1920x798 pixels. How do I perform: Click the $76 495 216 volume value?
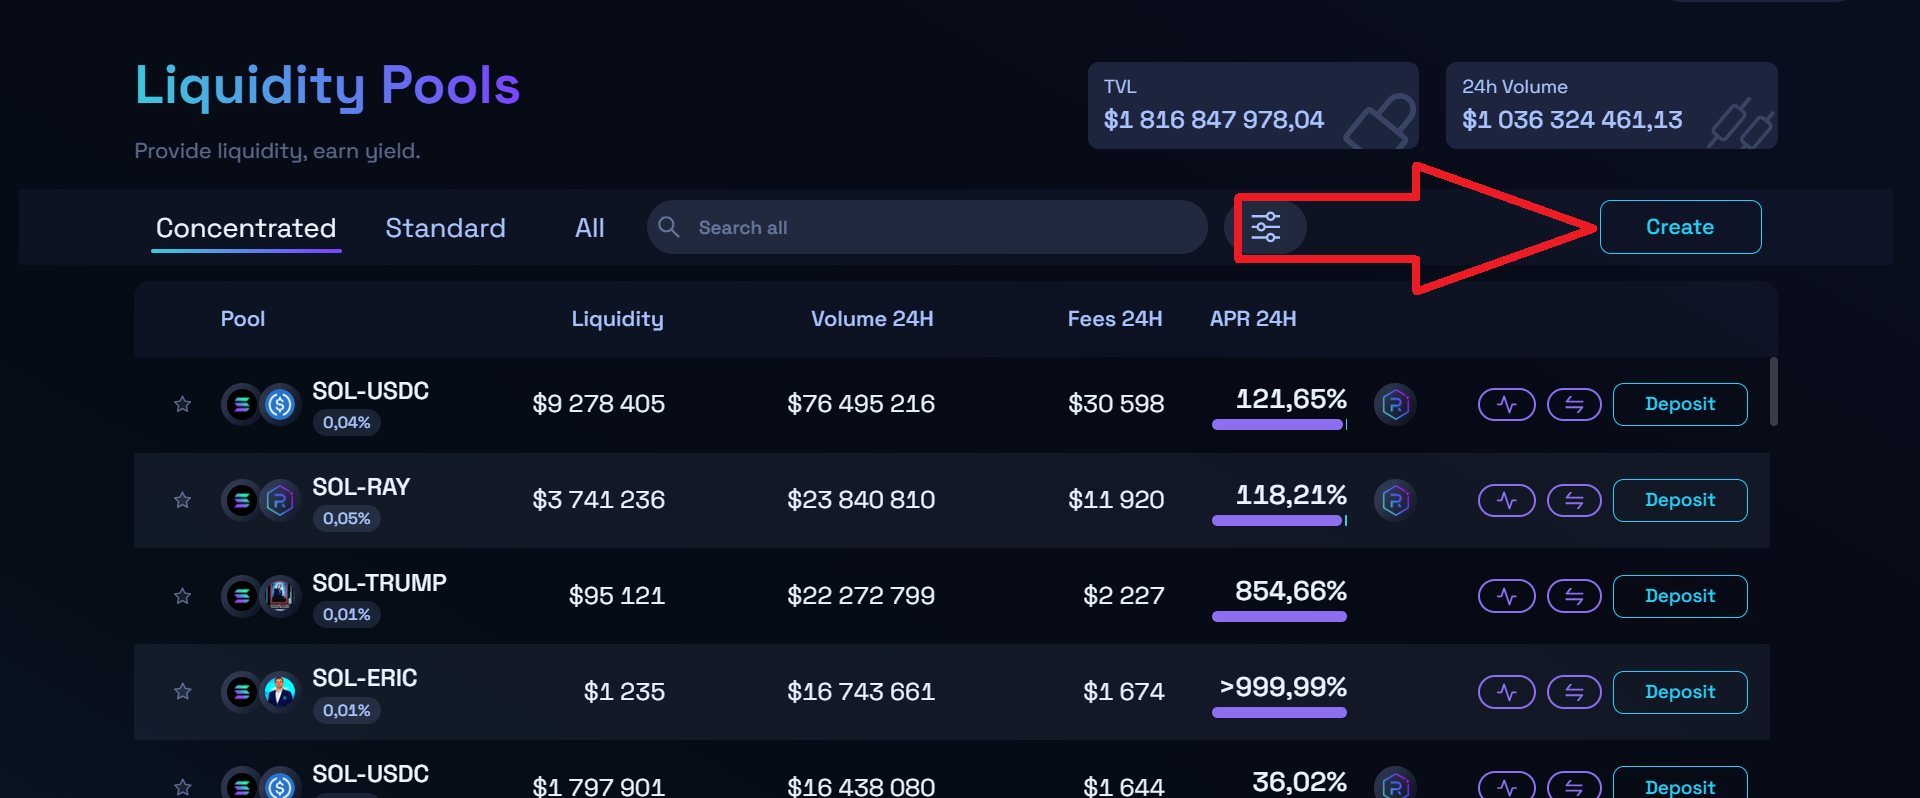(861, 404)
